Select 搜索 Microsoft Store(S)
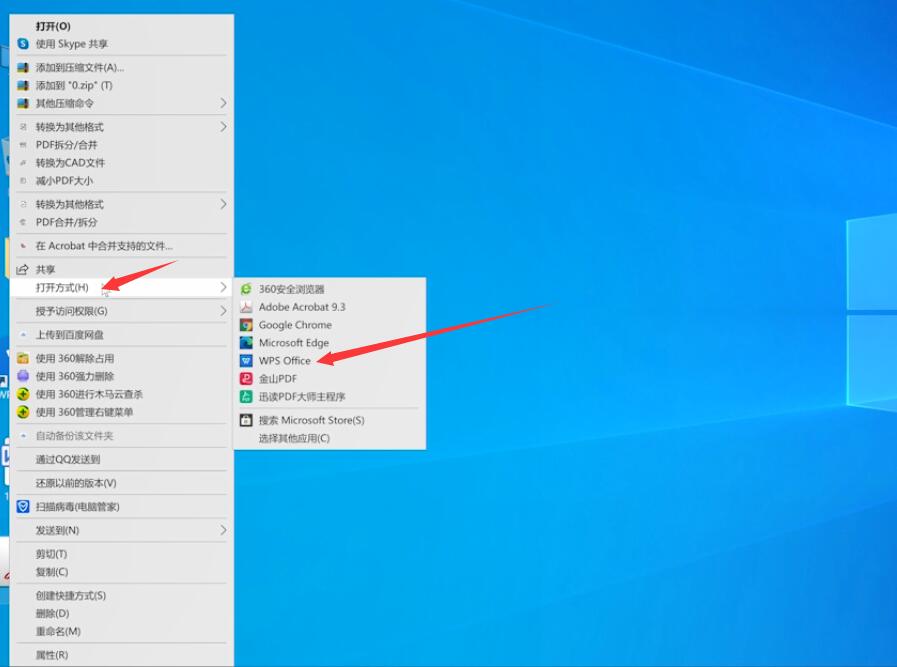This screenshot has width=897, height=667. pyautogui.click(x=312, y=420)
